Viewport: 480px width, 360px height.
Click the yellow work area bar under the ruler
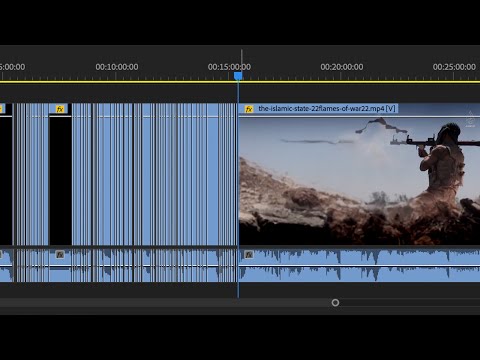click(240, 82)
